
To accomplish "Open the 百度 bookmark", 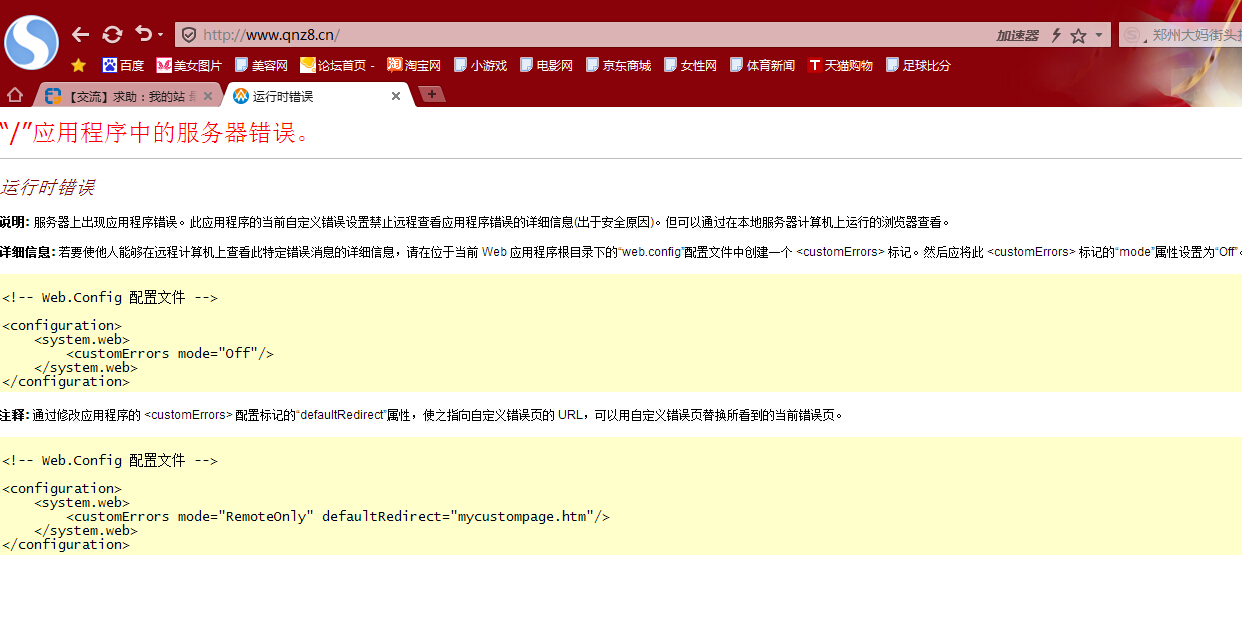I will 123,66.
